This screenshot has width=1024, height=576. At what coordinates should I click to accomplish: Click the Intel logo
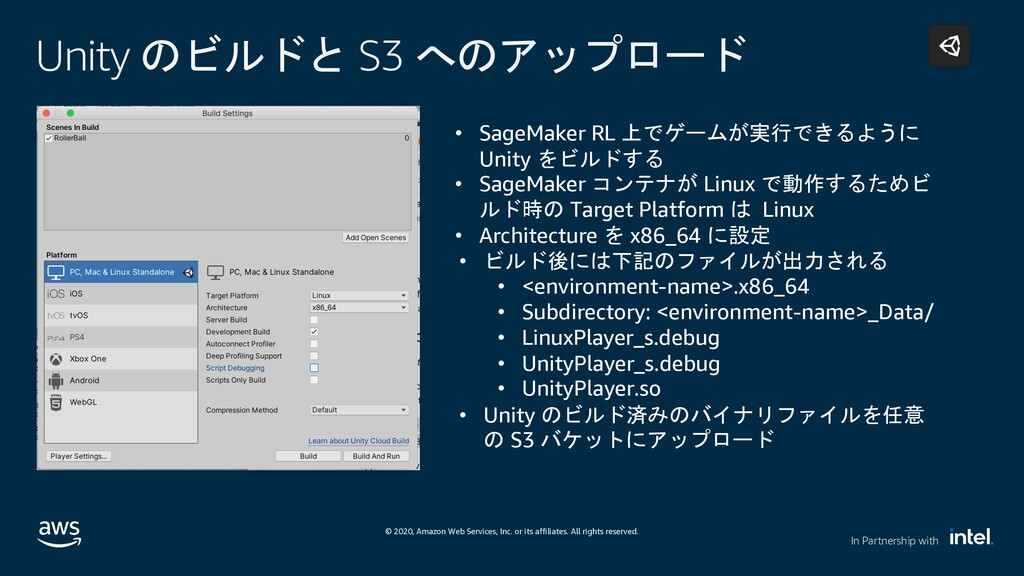971,537
